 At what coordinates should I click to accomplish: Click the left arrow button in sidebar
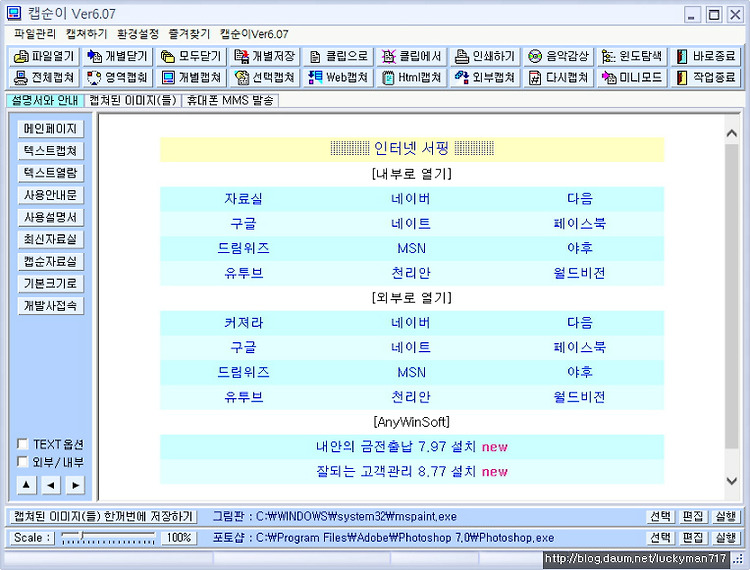[51, 485]
